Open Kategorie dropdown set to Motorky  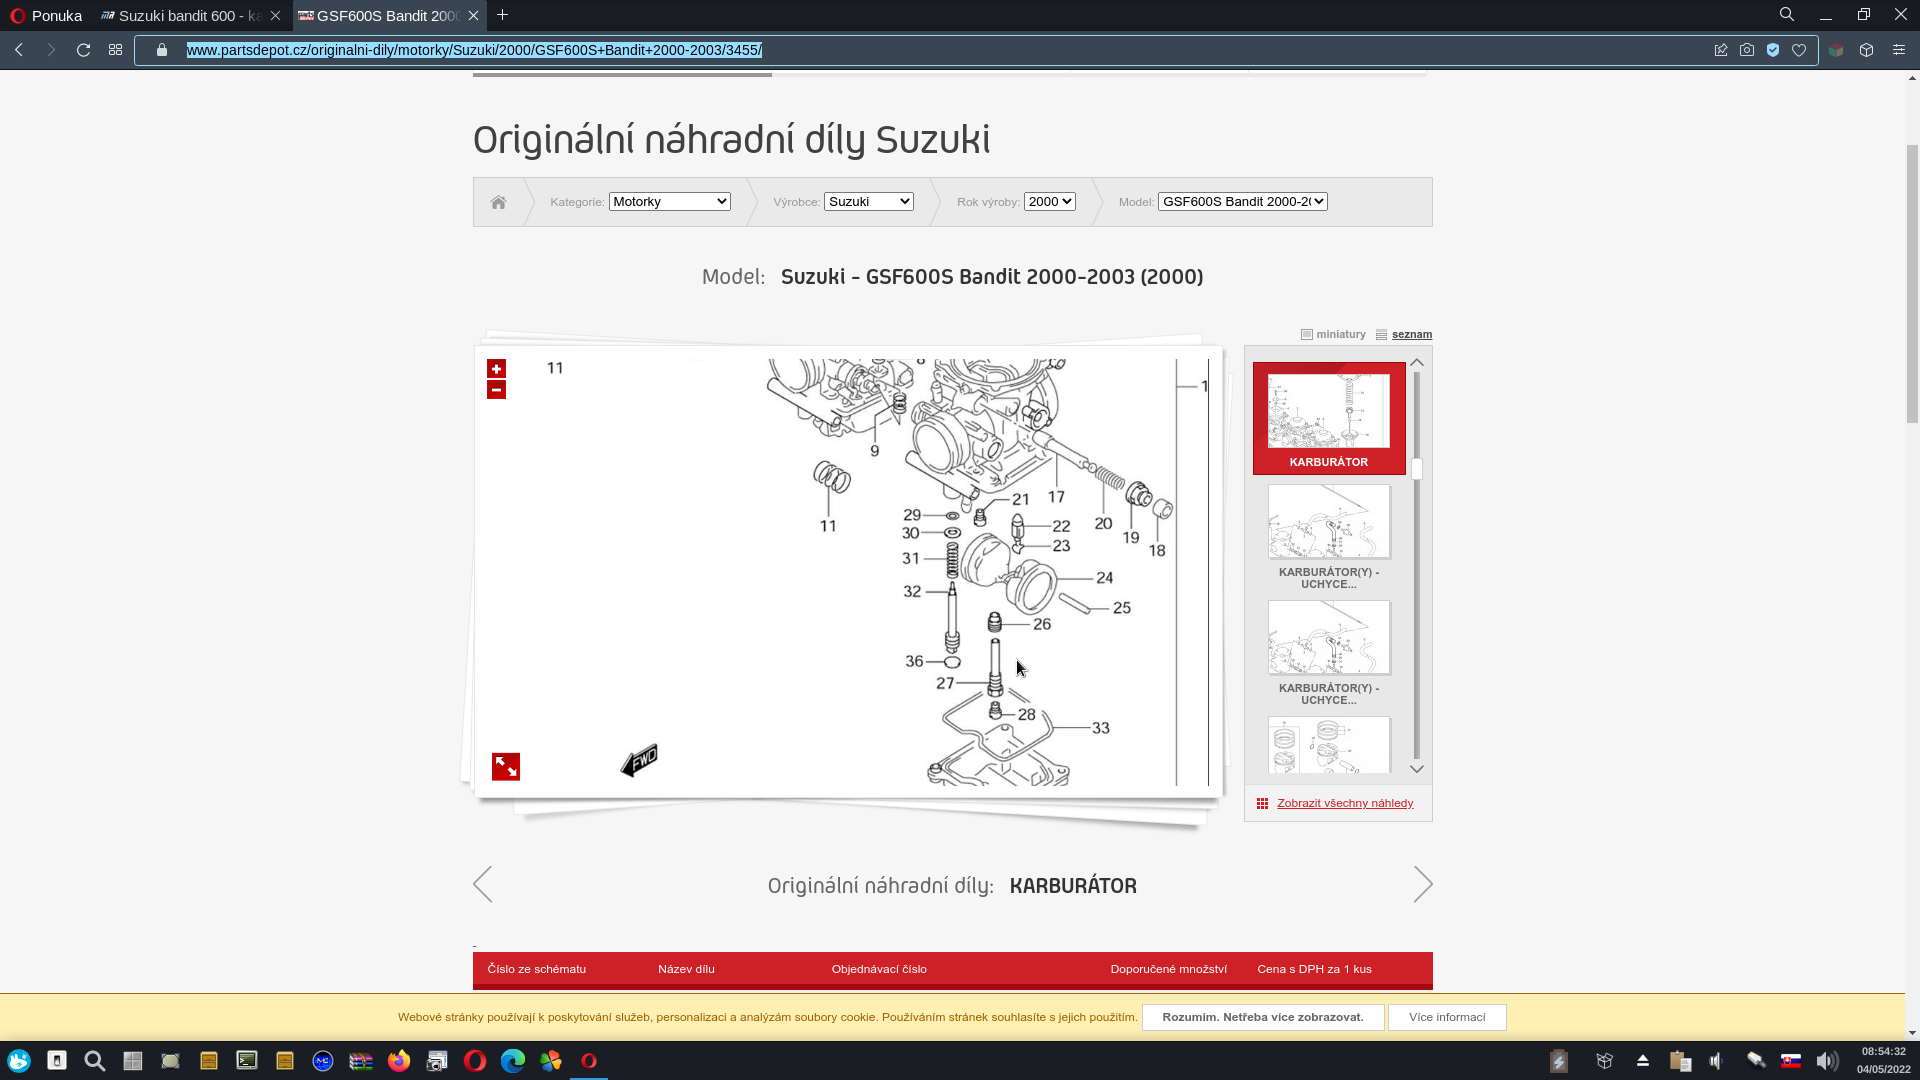tap(669, 202)
